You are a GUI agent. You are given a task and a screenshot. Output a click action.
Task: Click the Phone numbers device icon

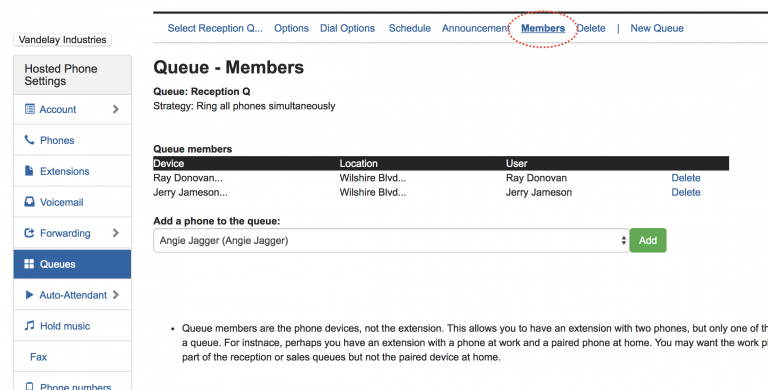(29, 387)
